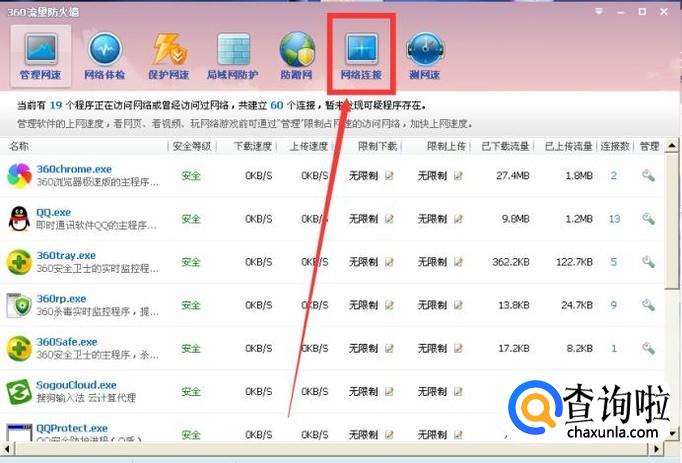Edit upload limit for 360tray.exe
Screen dimensions: 682x463
tap(458, 262)
